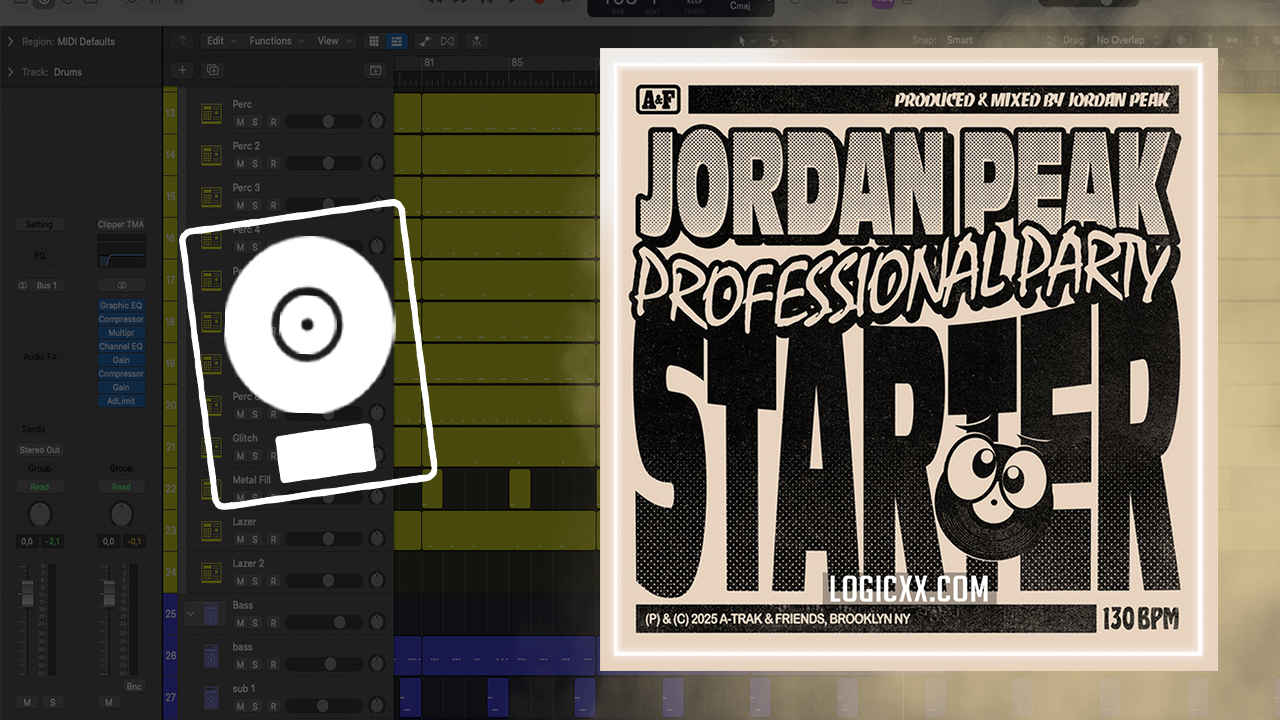
Task: Solo the Lazer 2 track
Action: click(x=255, y=581)
